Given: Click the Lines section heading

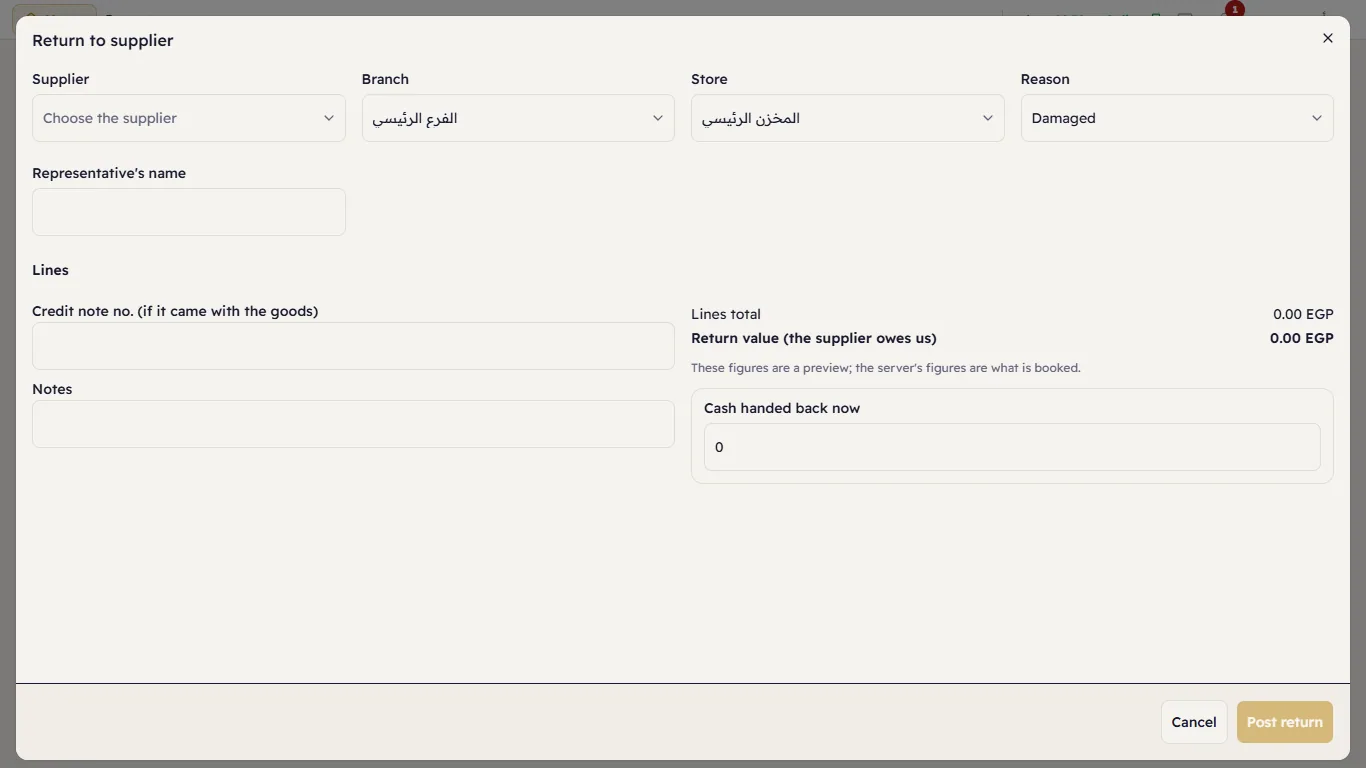Looking at the screenshot, I should [x=50, y=270].
